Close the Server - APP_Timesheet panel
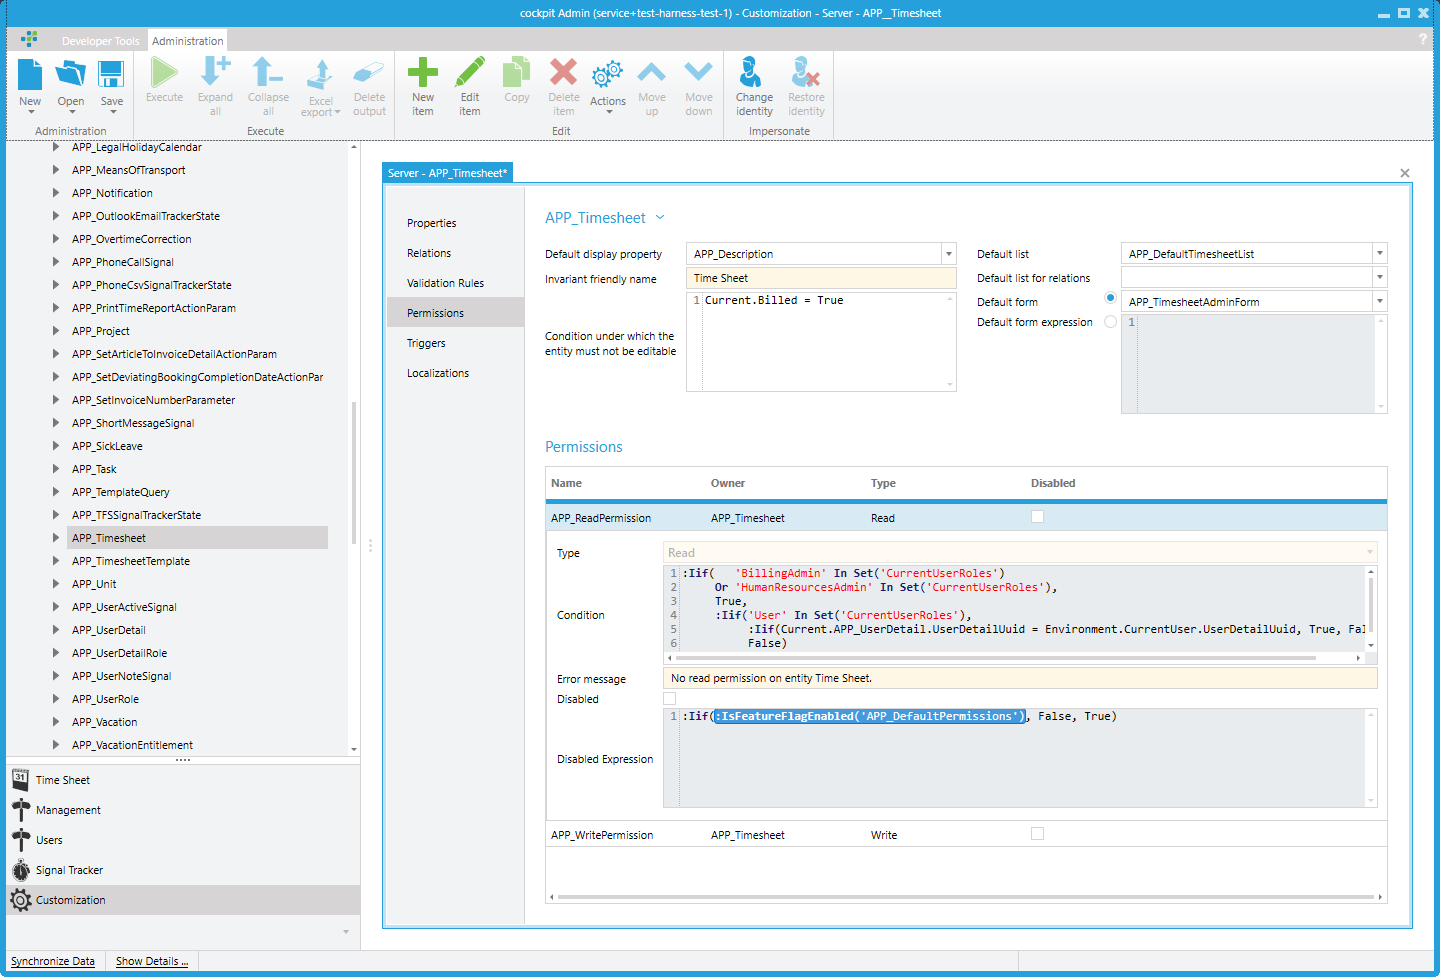 click(x=1405, y=173)
